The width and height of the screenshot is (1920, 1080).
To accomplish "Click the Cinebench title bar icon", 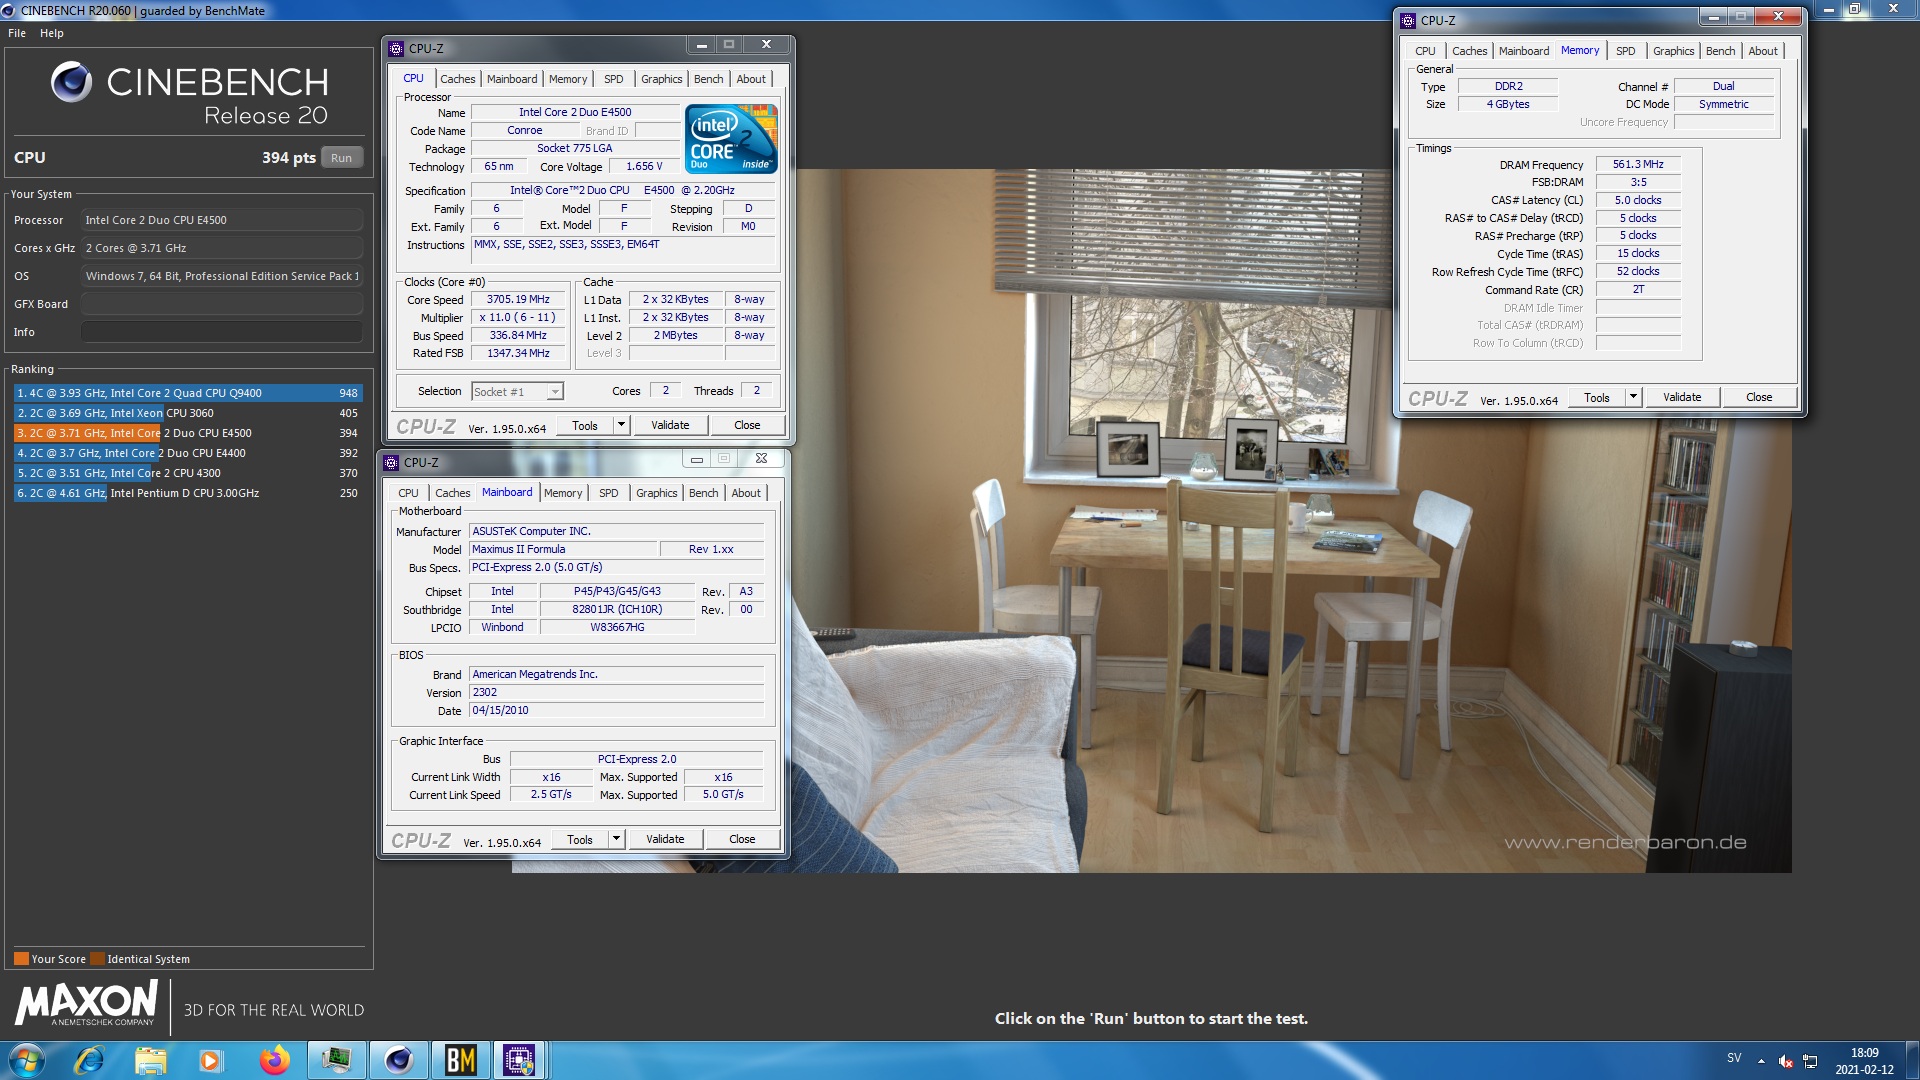I will [x=10, y=10].
